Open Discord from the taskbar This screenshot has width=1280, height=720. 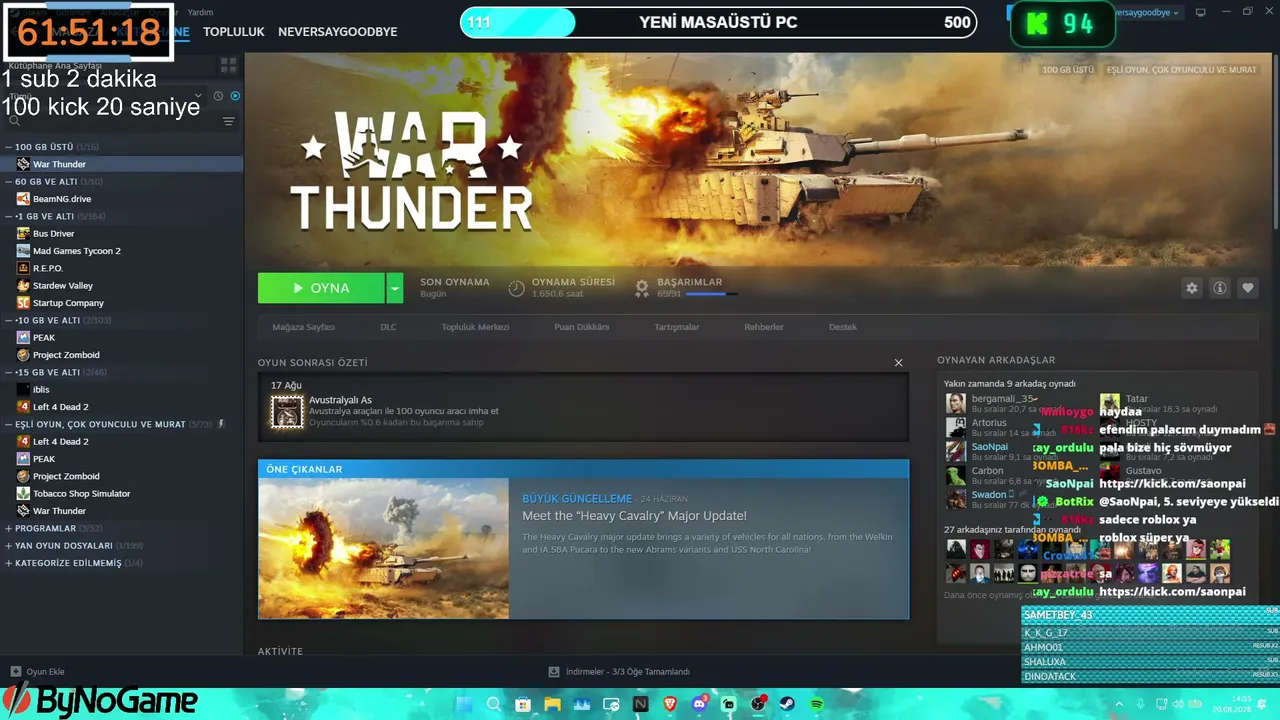point(699,704)
